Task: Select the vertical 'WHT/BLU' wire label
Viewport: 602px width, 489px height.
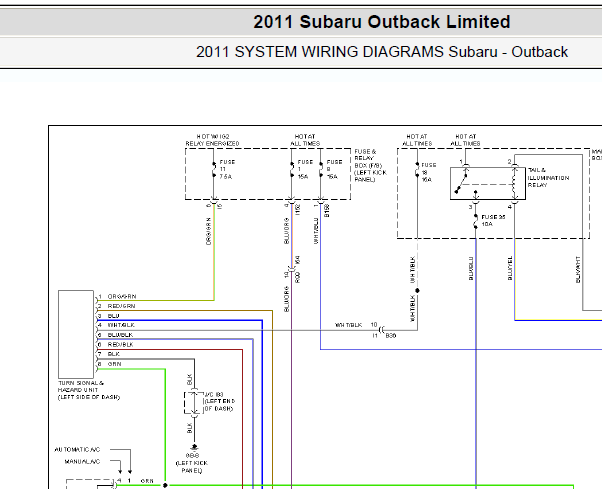Action: tap(316, 231)
